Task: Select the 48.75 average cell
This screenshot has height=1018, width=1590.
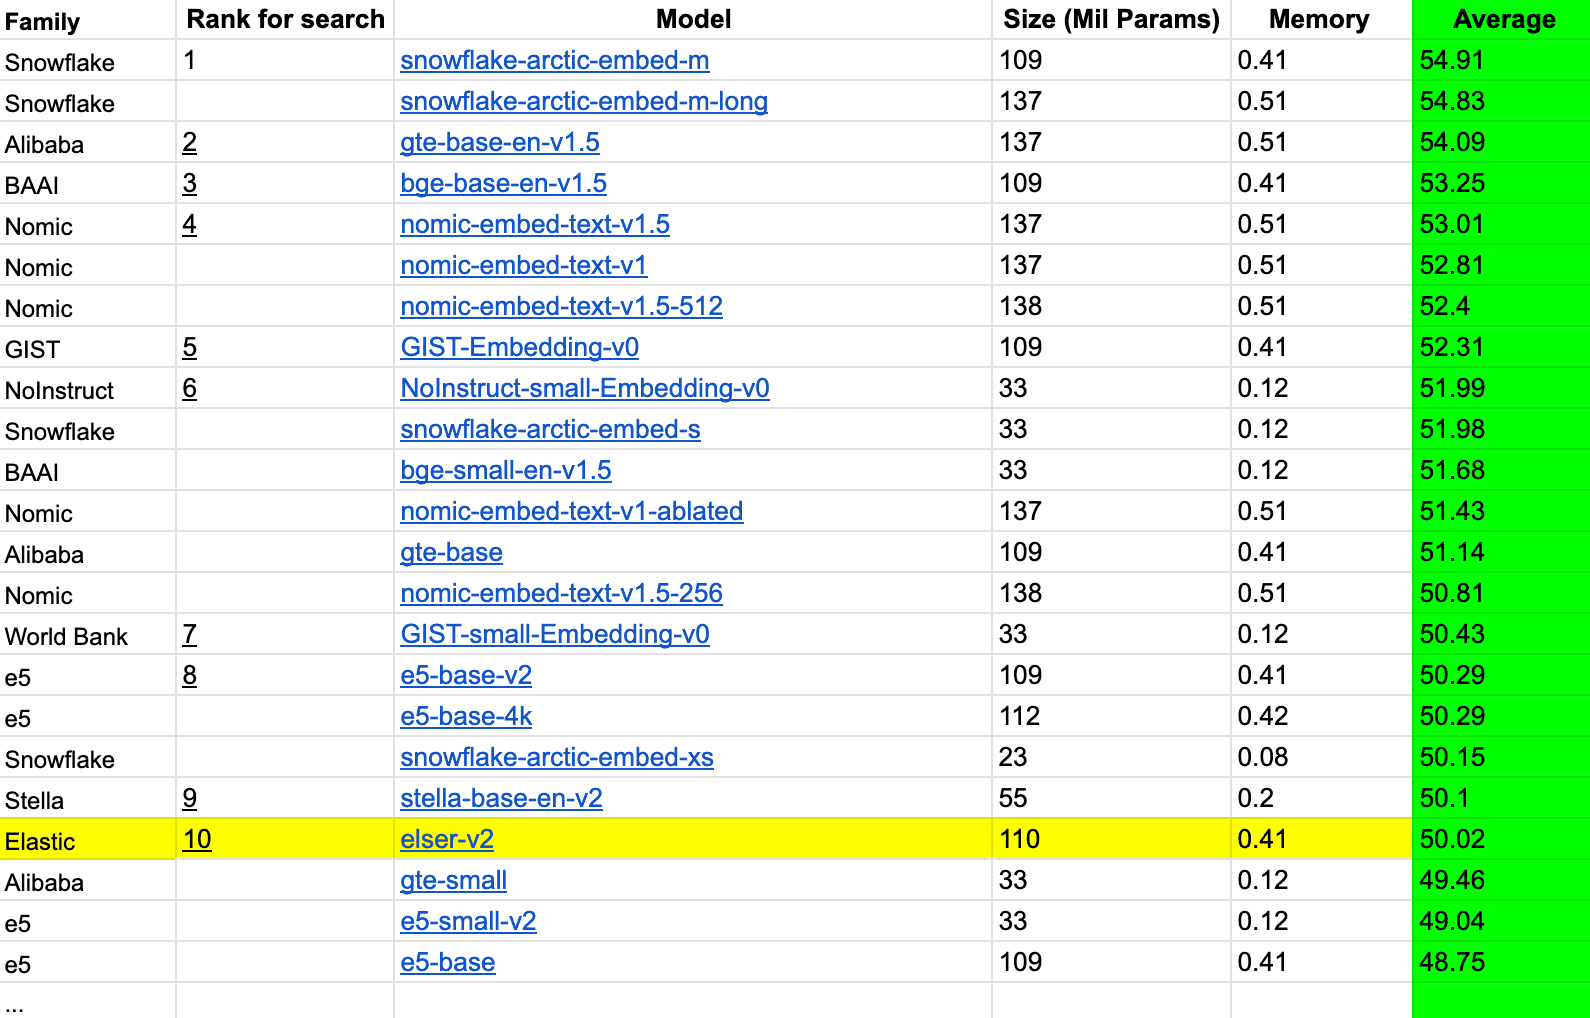Action: coord(1501,963)
